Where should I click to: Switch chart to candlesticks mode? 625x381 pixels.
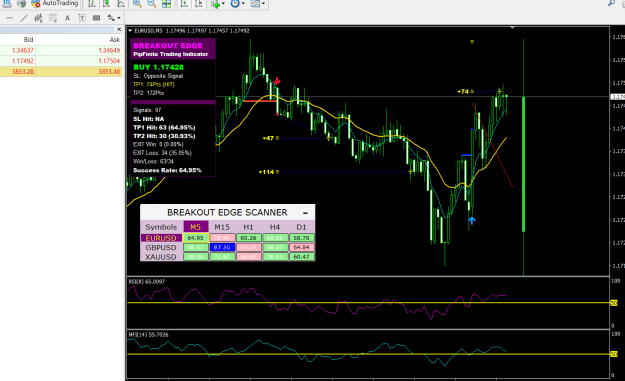coord(106,4)
